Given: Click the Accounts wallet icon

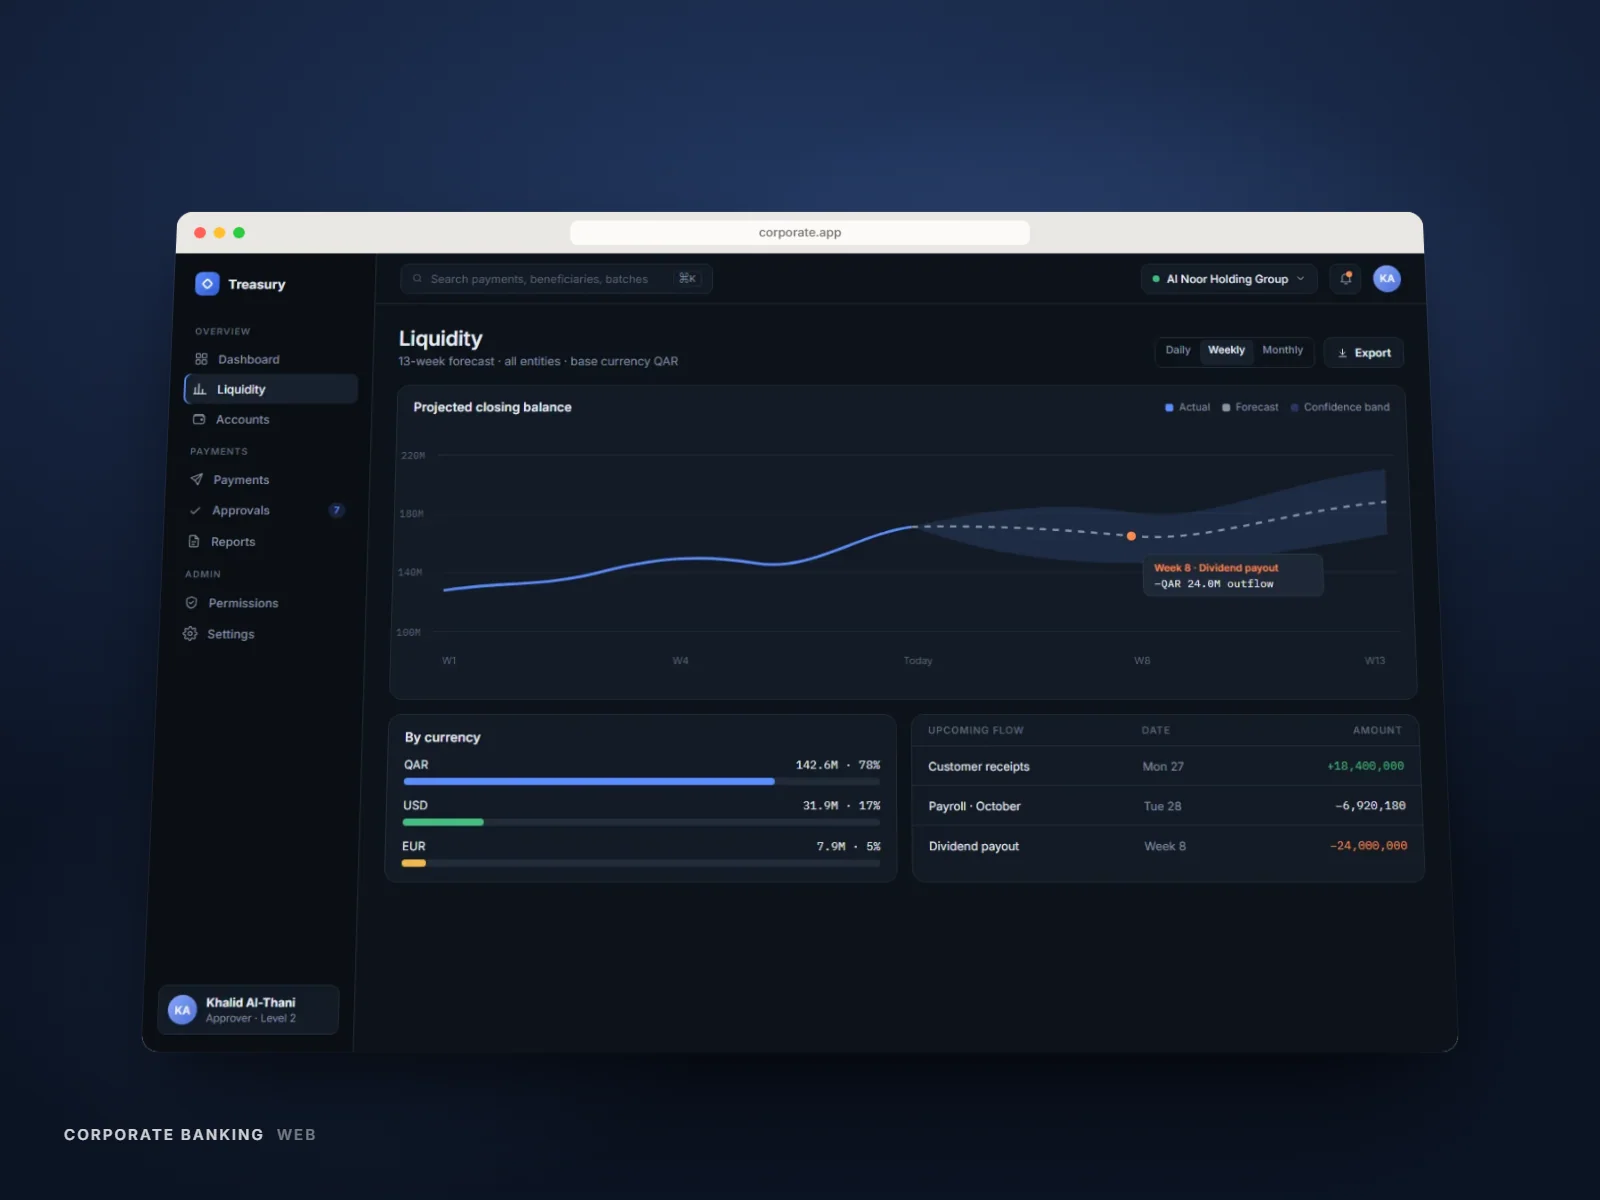Looking at the screenshot, I should coord(199,420).
